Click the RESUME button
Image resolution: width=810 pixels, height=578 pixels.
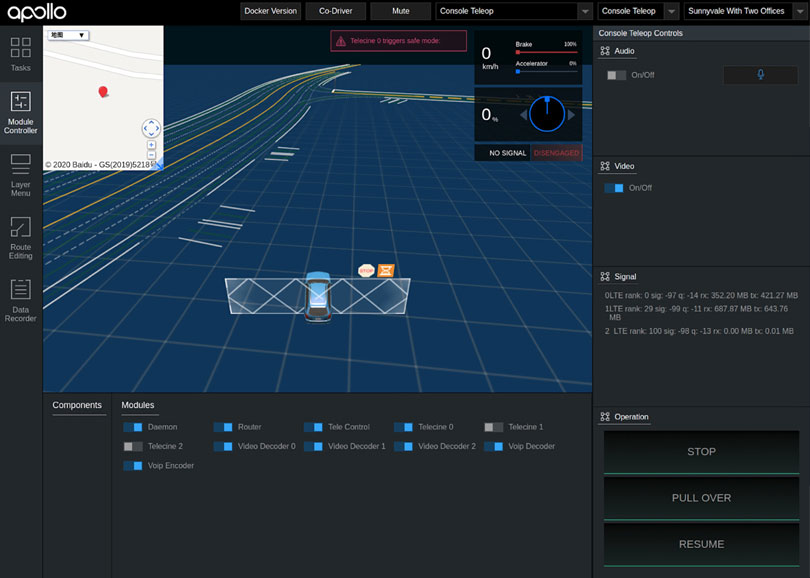(x=702, y=544)
